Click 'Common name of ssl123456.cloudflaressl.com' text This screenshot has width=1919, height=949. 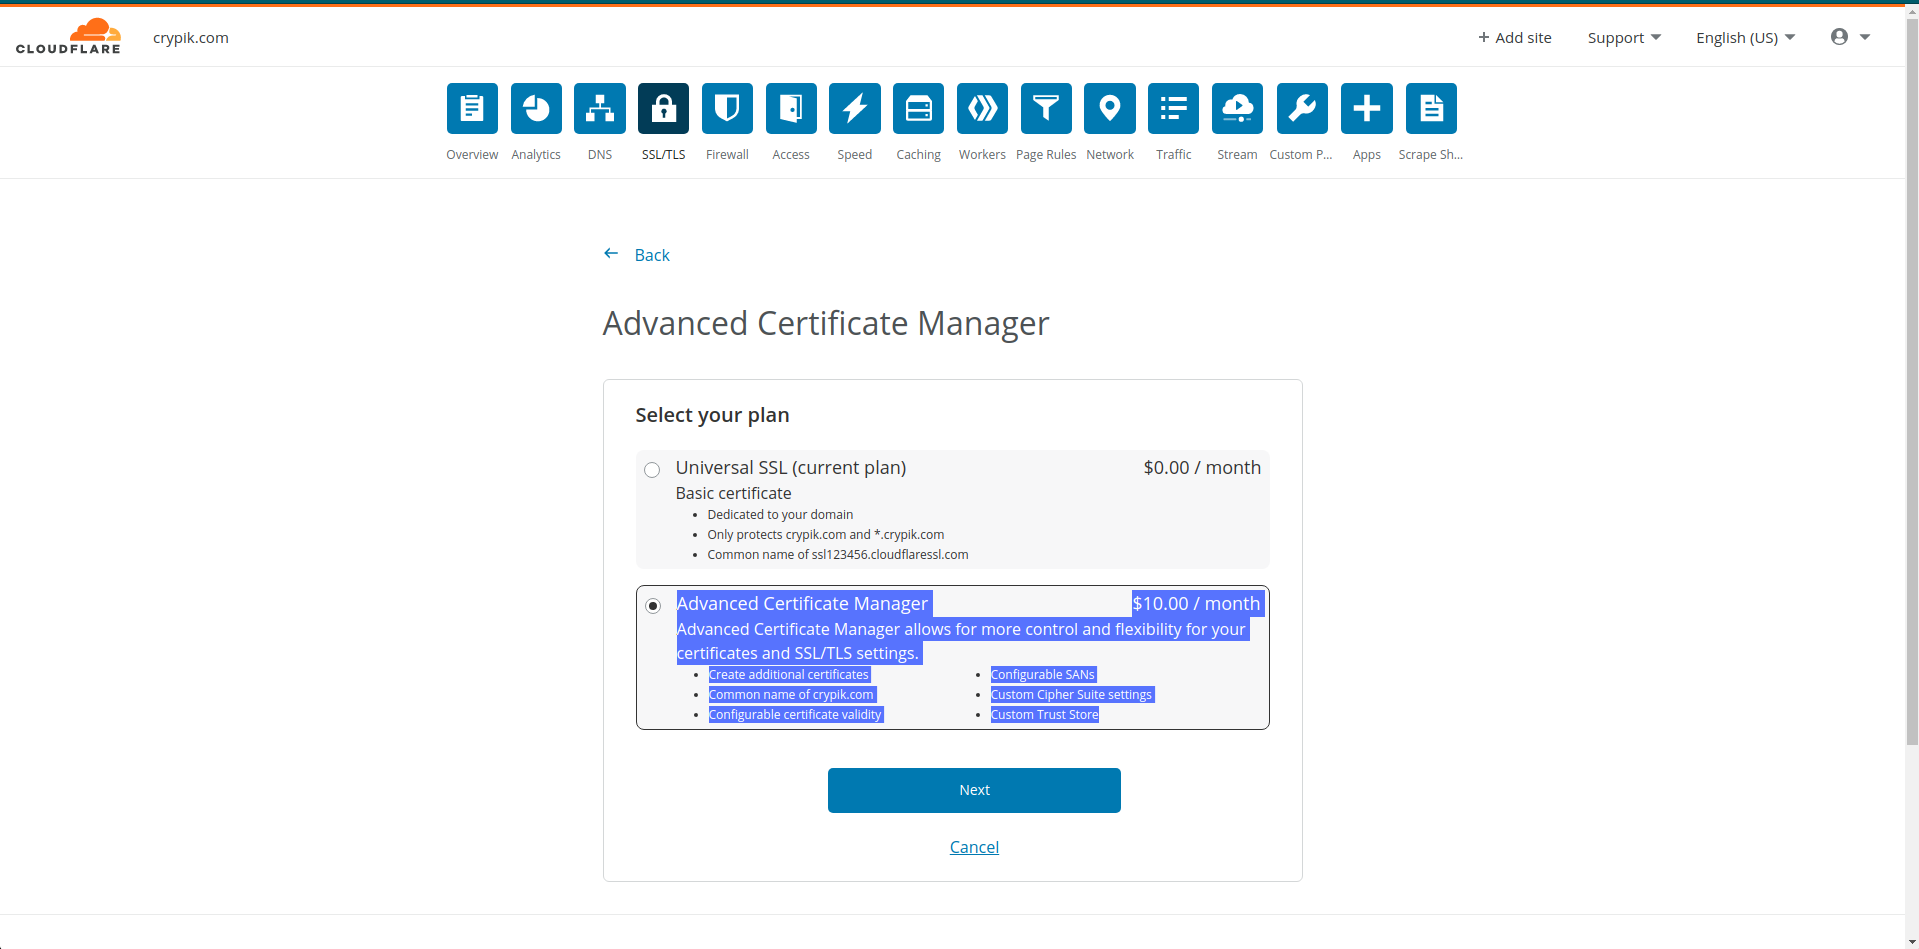tap(838, 555)
